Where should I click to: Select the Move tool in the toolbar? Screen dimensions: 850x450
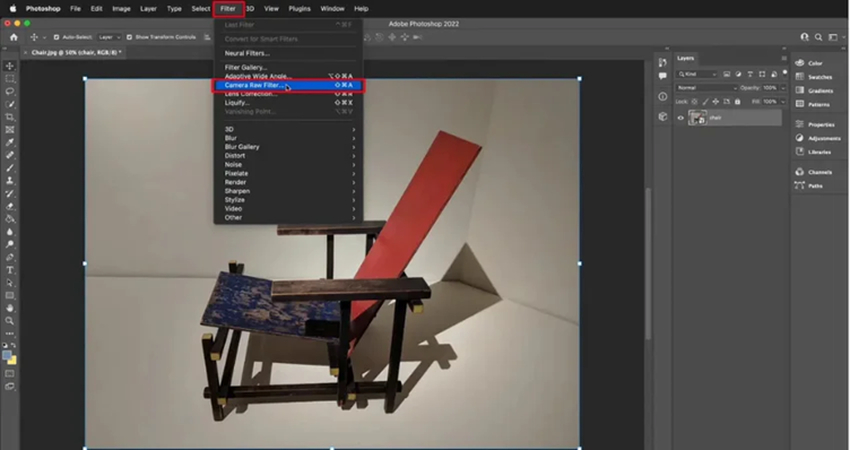pos(10,66)
